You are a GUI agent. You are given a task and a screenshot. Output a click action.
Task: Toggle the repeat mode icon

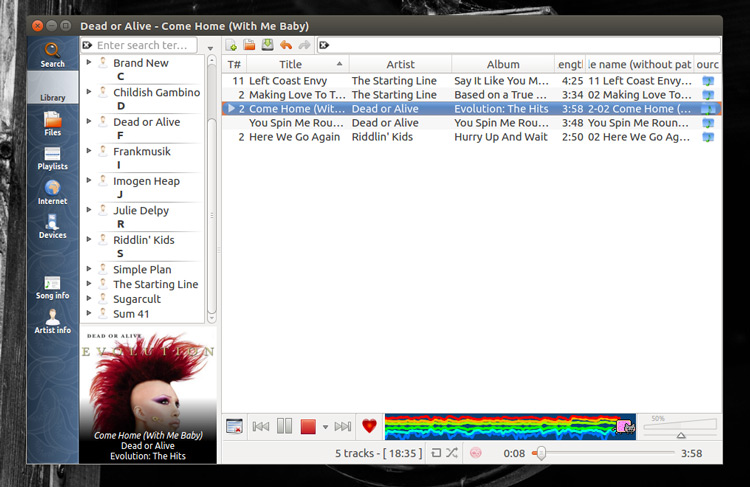[x=436, y=453]
